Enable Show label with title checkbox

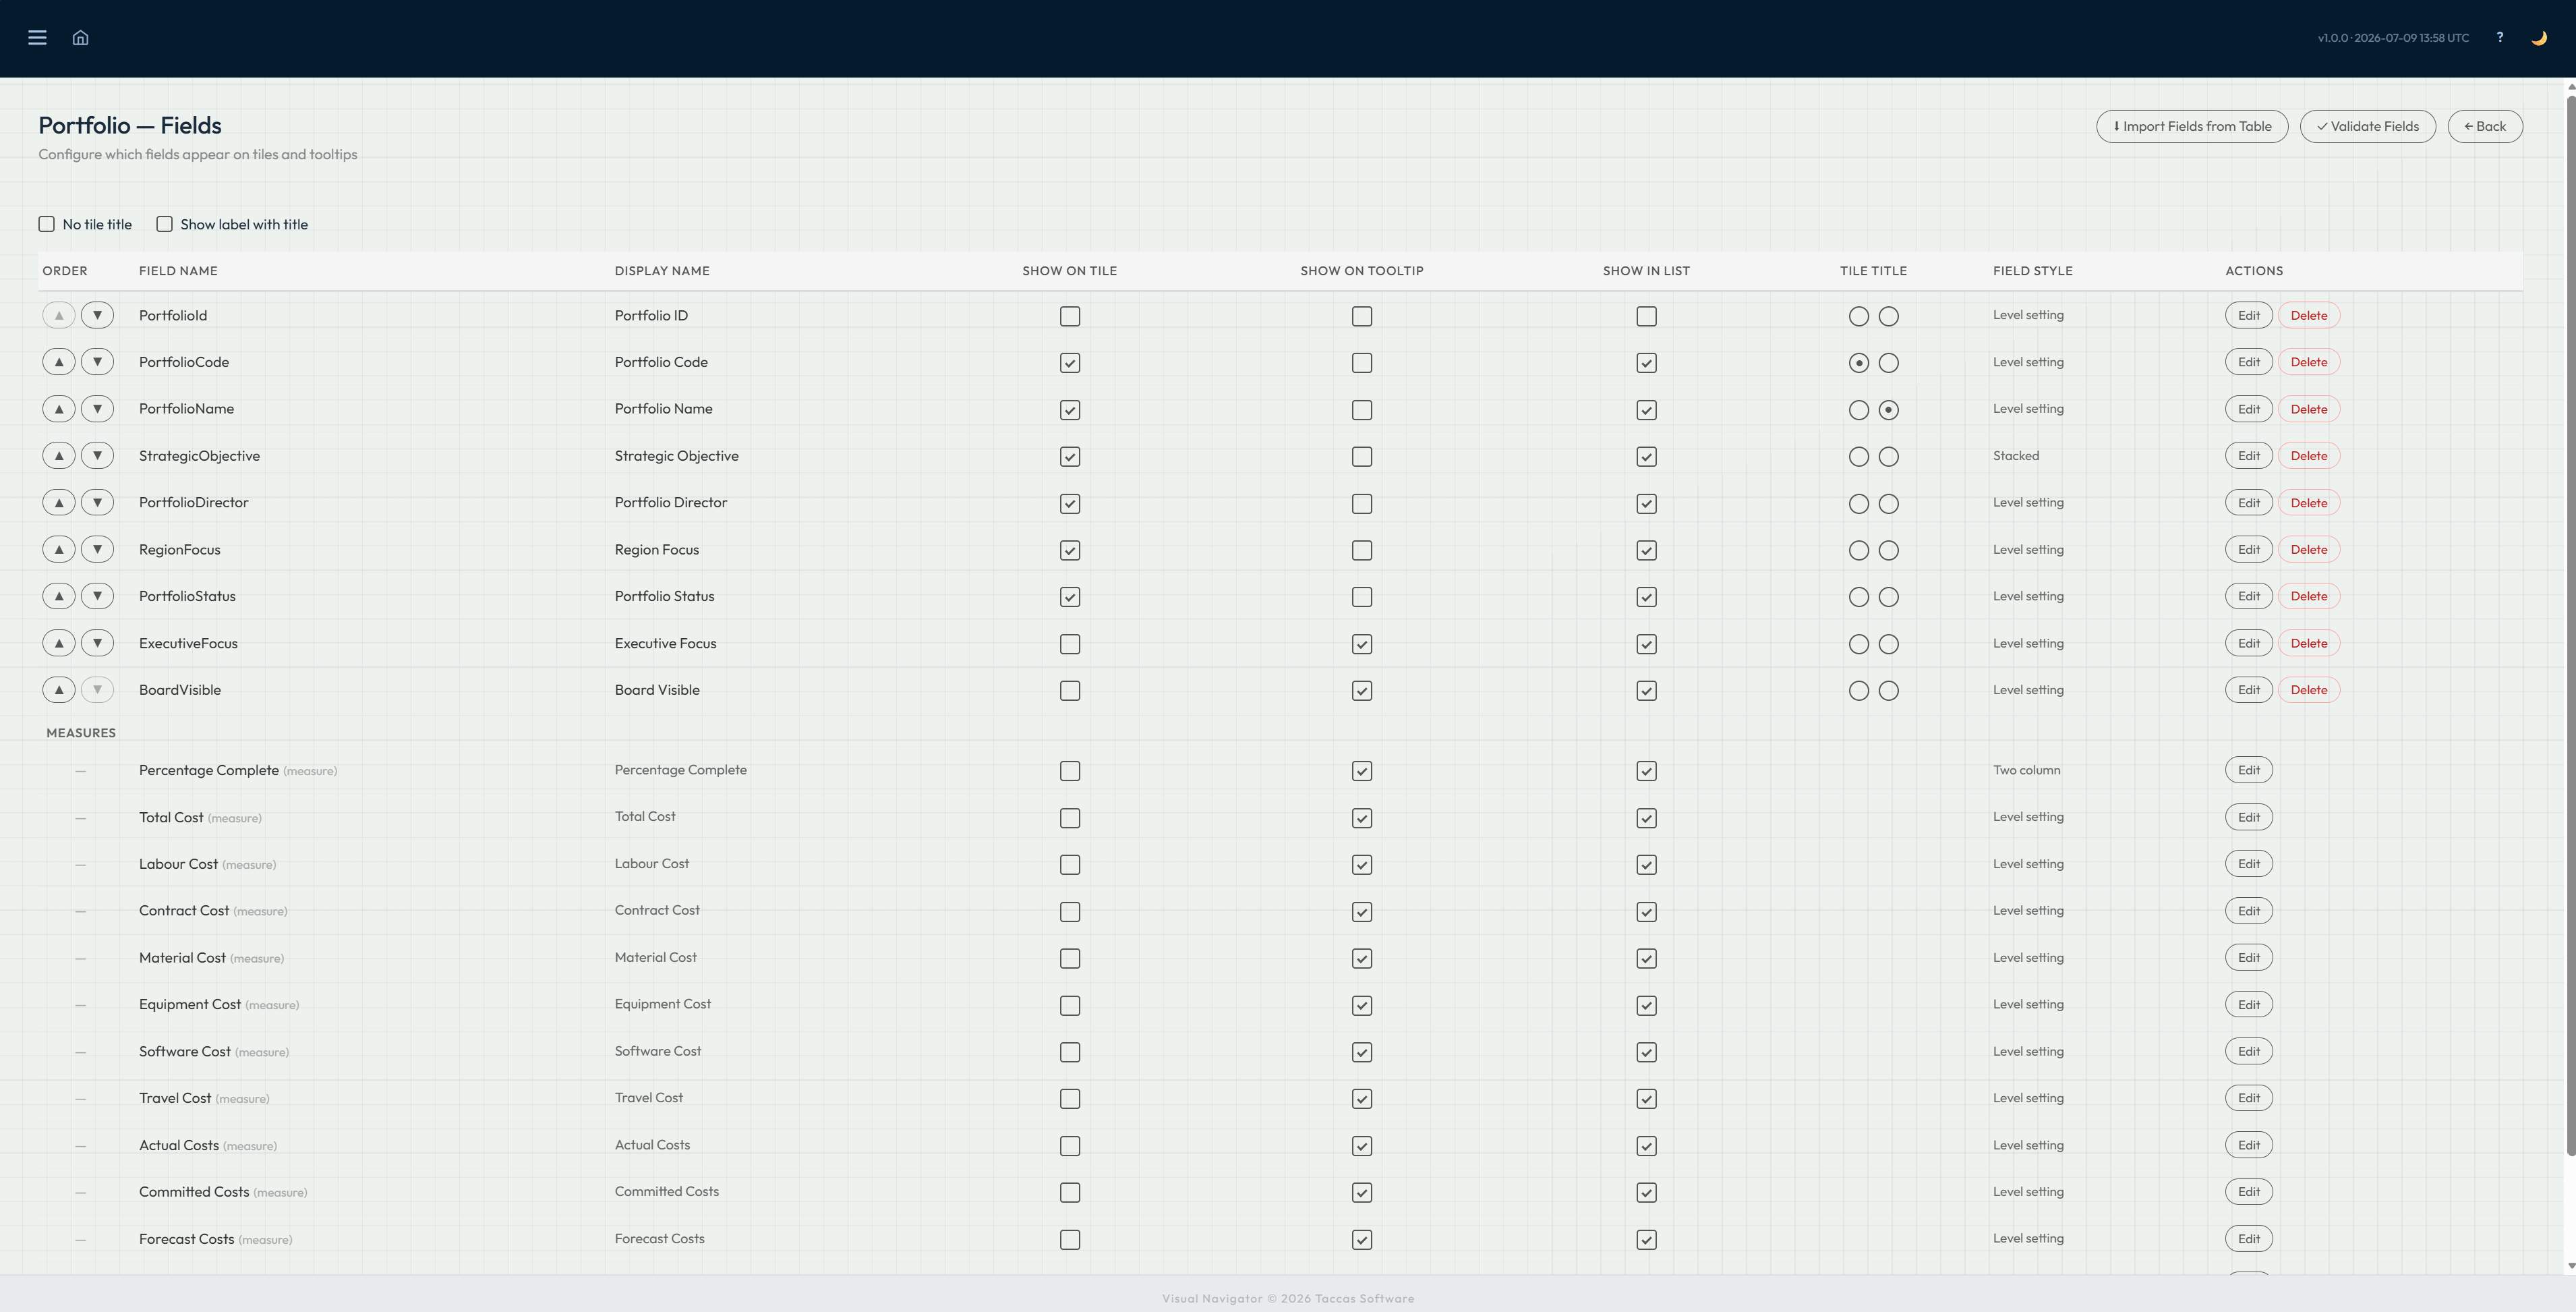click(164, 224)
